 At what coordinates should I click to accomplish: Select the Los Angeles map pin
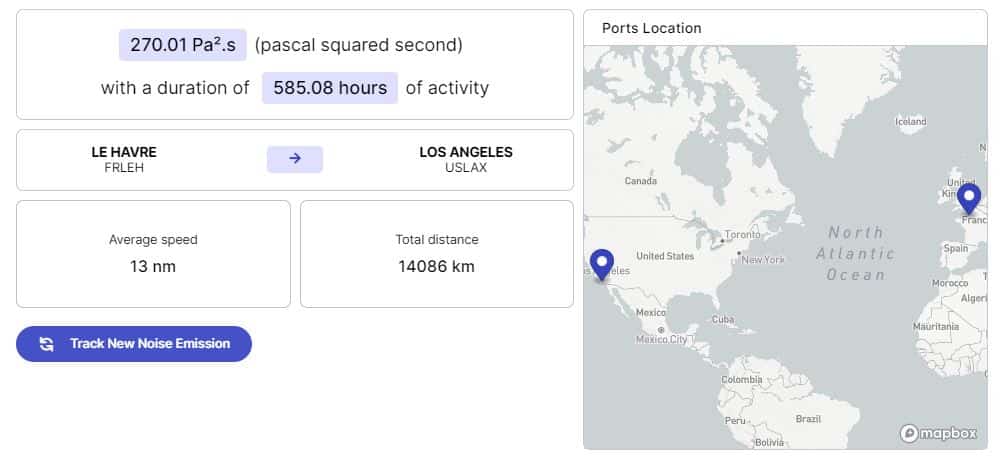tap(601, 265)
